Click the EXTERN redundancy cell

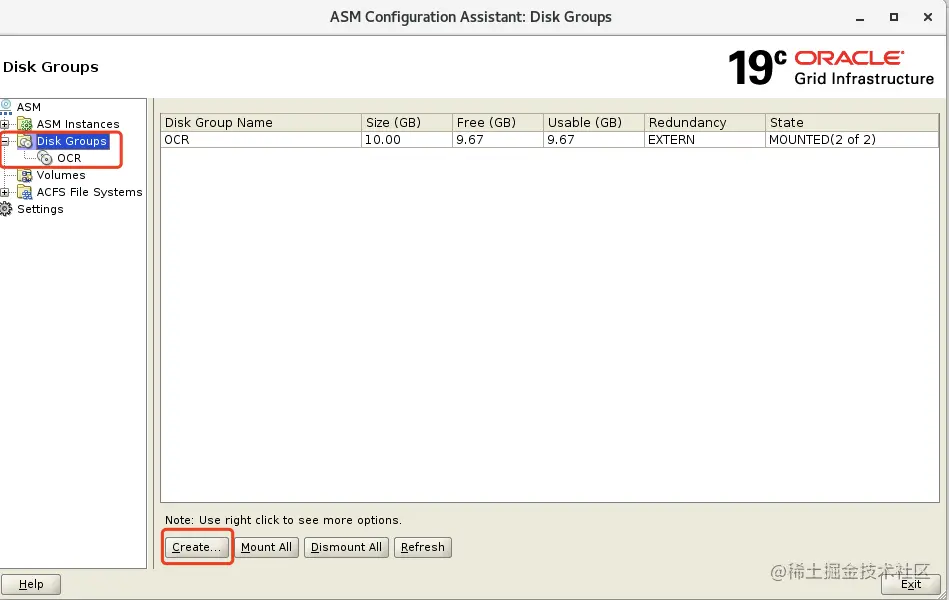click(705, 140)
